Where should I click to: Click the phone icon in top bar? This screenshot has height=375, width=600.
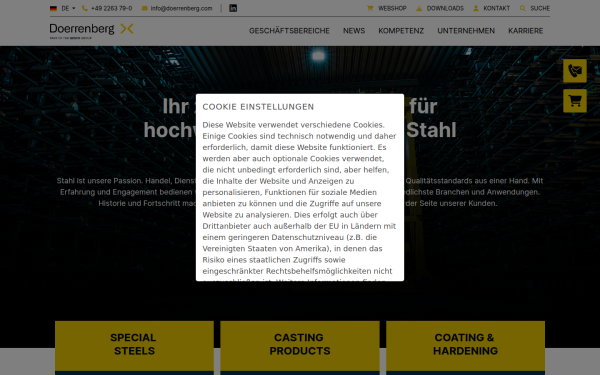point(85,8)
